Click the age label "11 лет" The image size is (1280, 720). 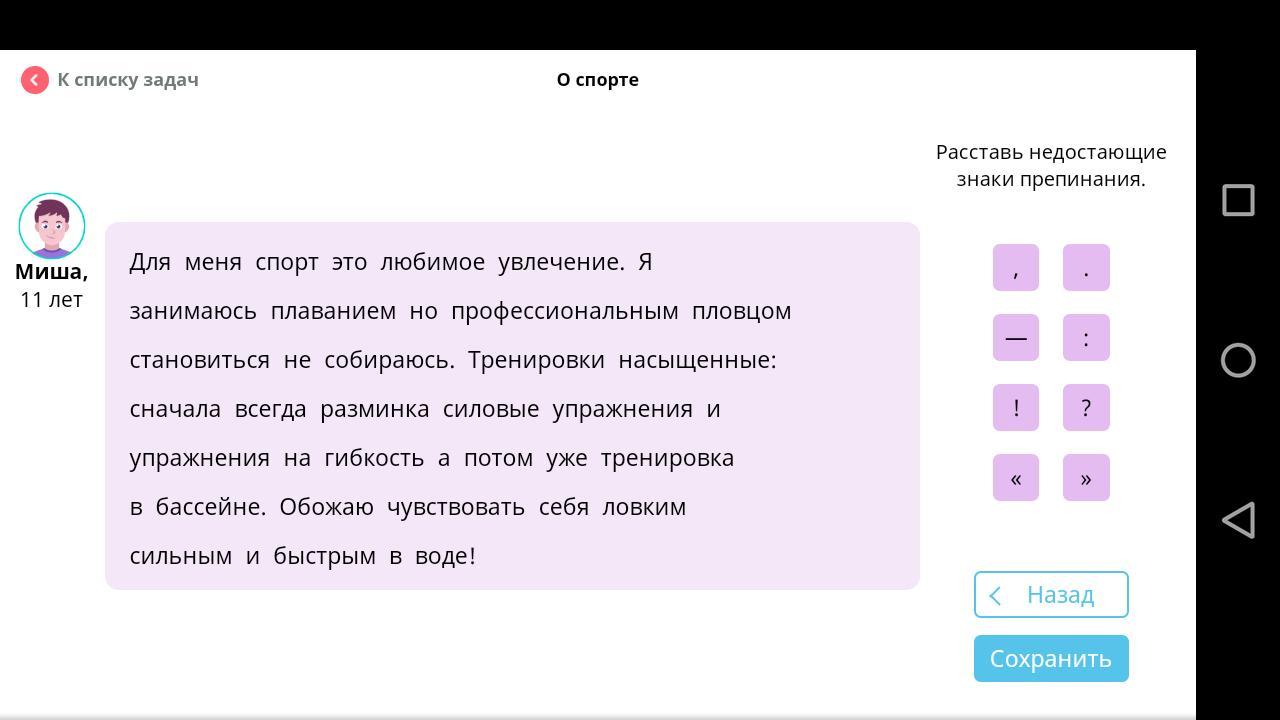click(52, 300)
